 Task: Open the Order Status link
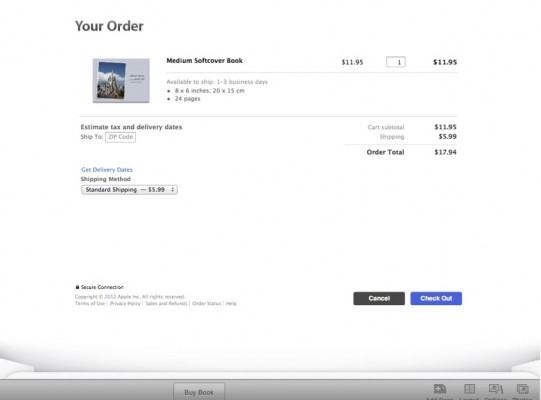[x=206, y=303]
